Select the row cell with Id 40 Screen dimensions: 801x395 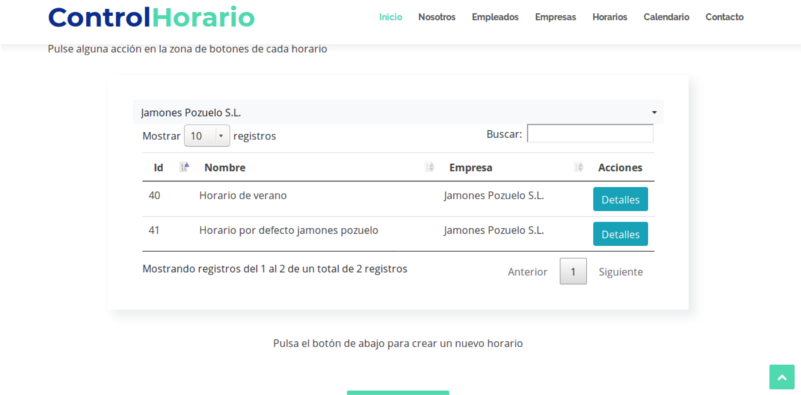[x=154, y=195]
